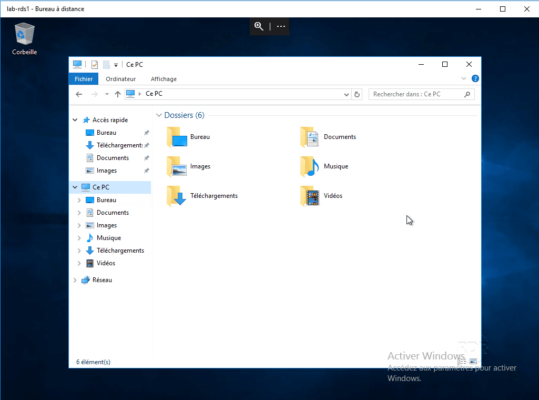Open the three-dots remote session menu
This screenshot has width=539, height=400.
click(281, 26)
